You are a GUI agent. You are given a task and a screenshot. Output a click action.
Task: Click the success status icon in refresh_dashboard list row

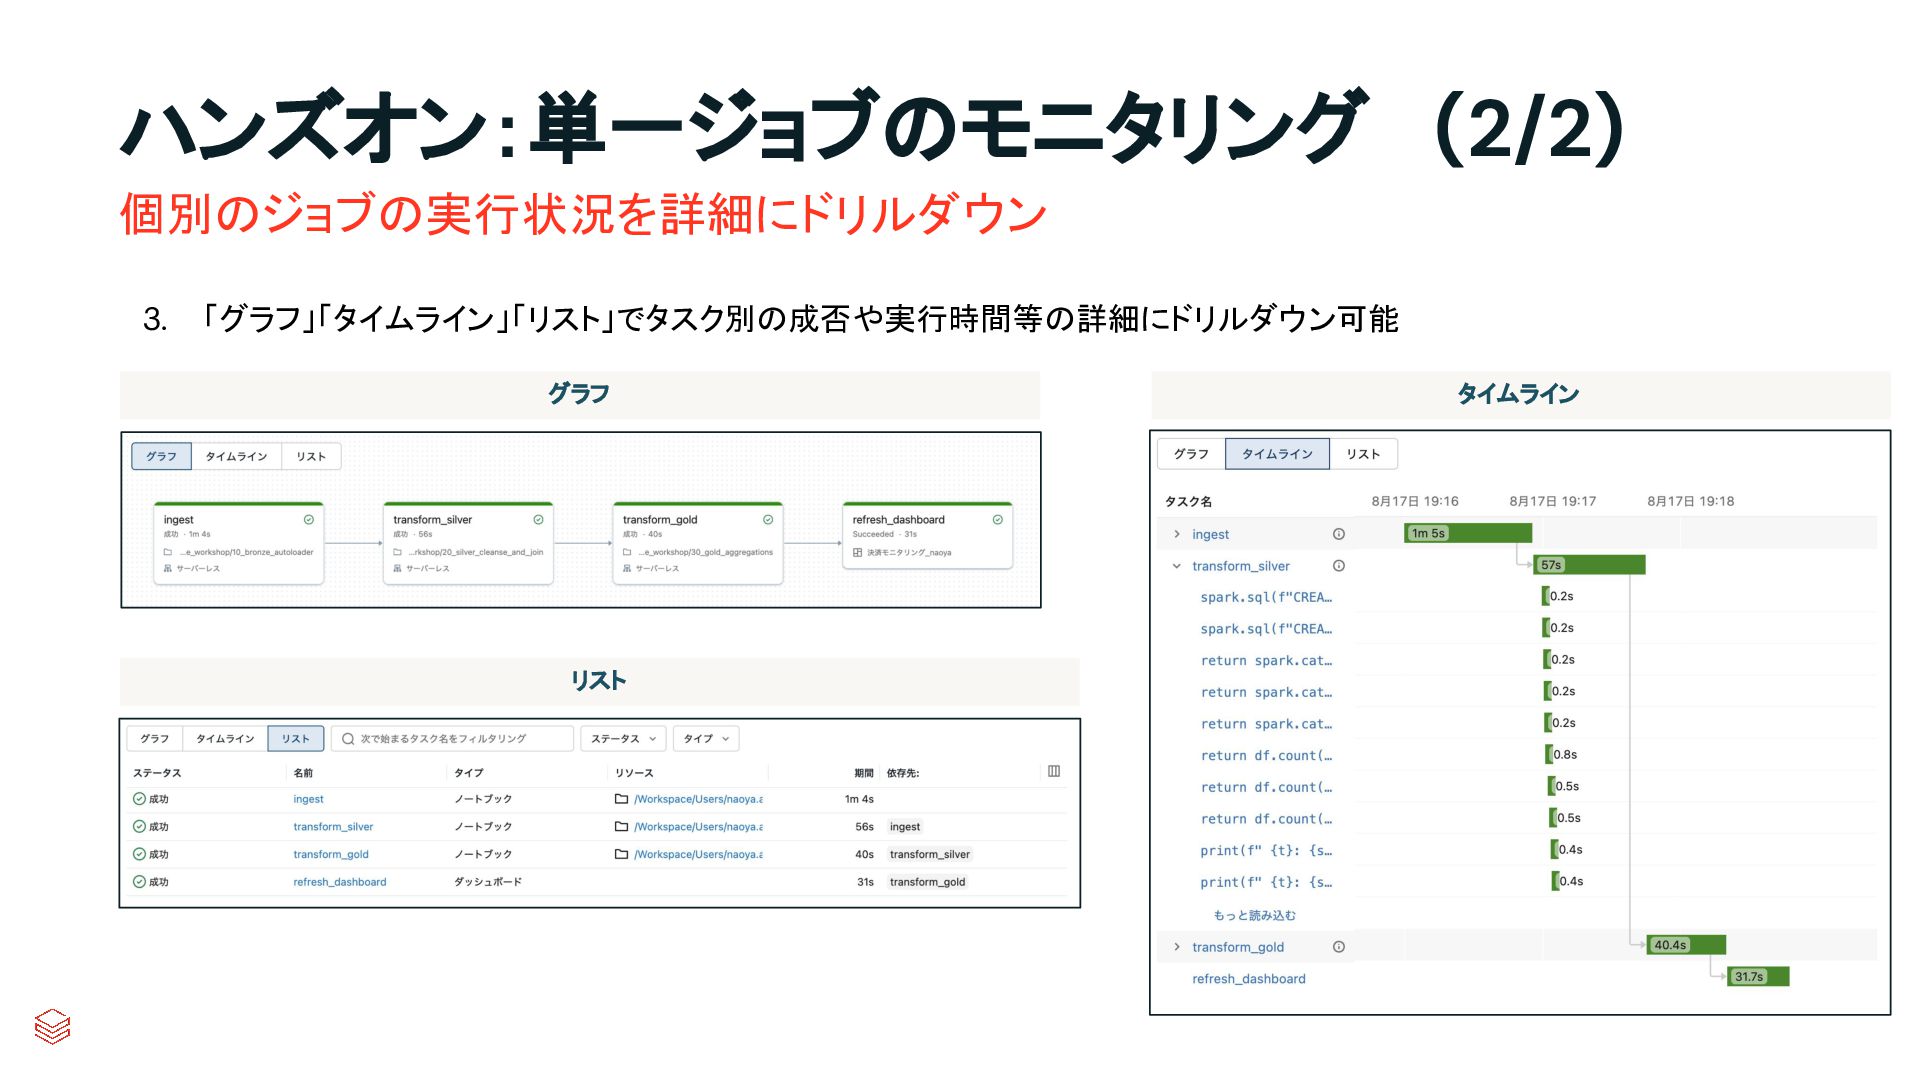click(139, 882)
